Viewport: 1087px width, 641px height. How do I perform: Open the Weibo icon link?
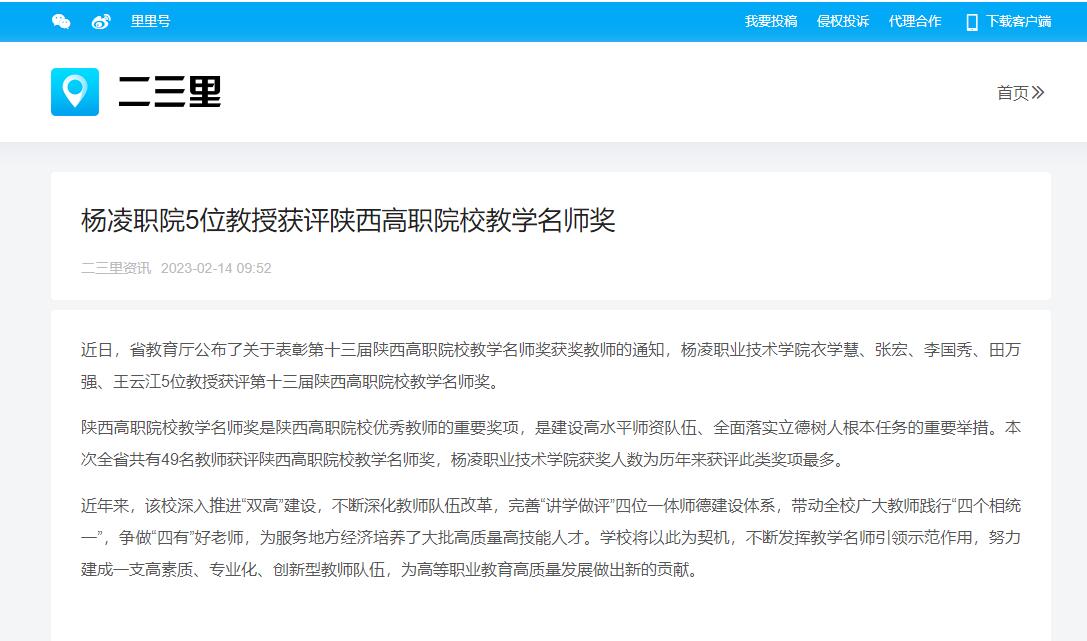click(x=101, y=21)
